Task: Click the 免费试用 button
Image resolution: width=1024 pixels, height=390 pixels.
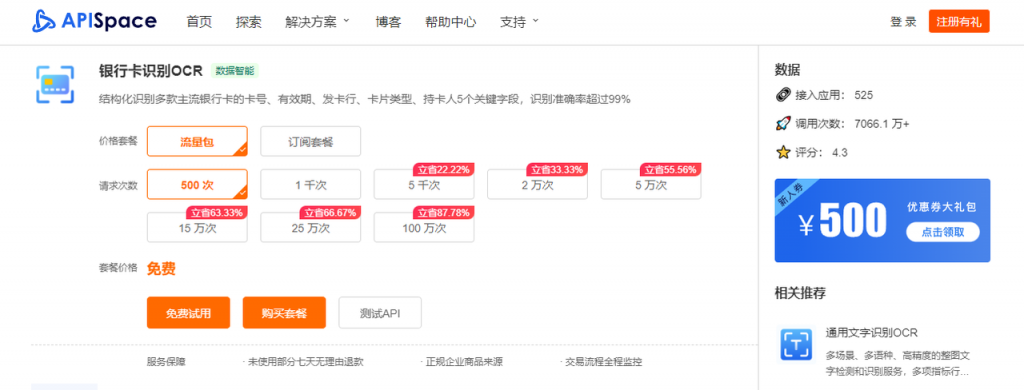Action: pos(188,313)
